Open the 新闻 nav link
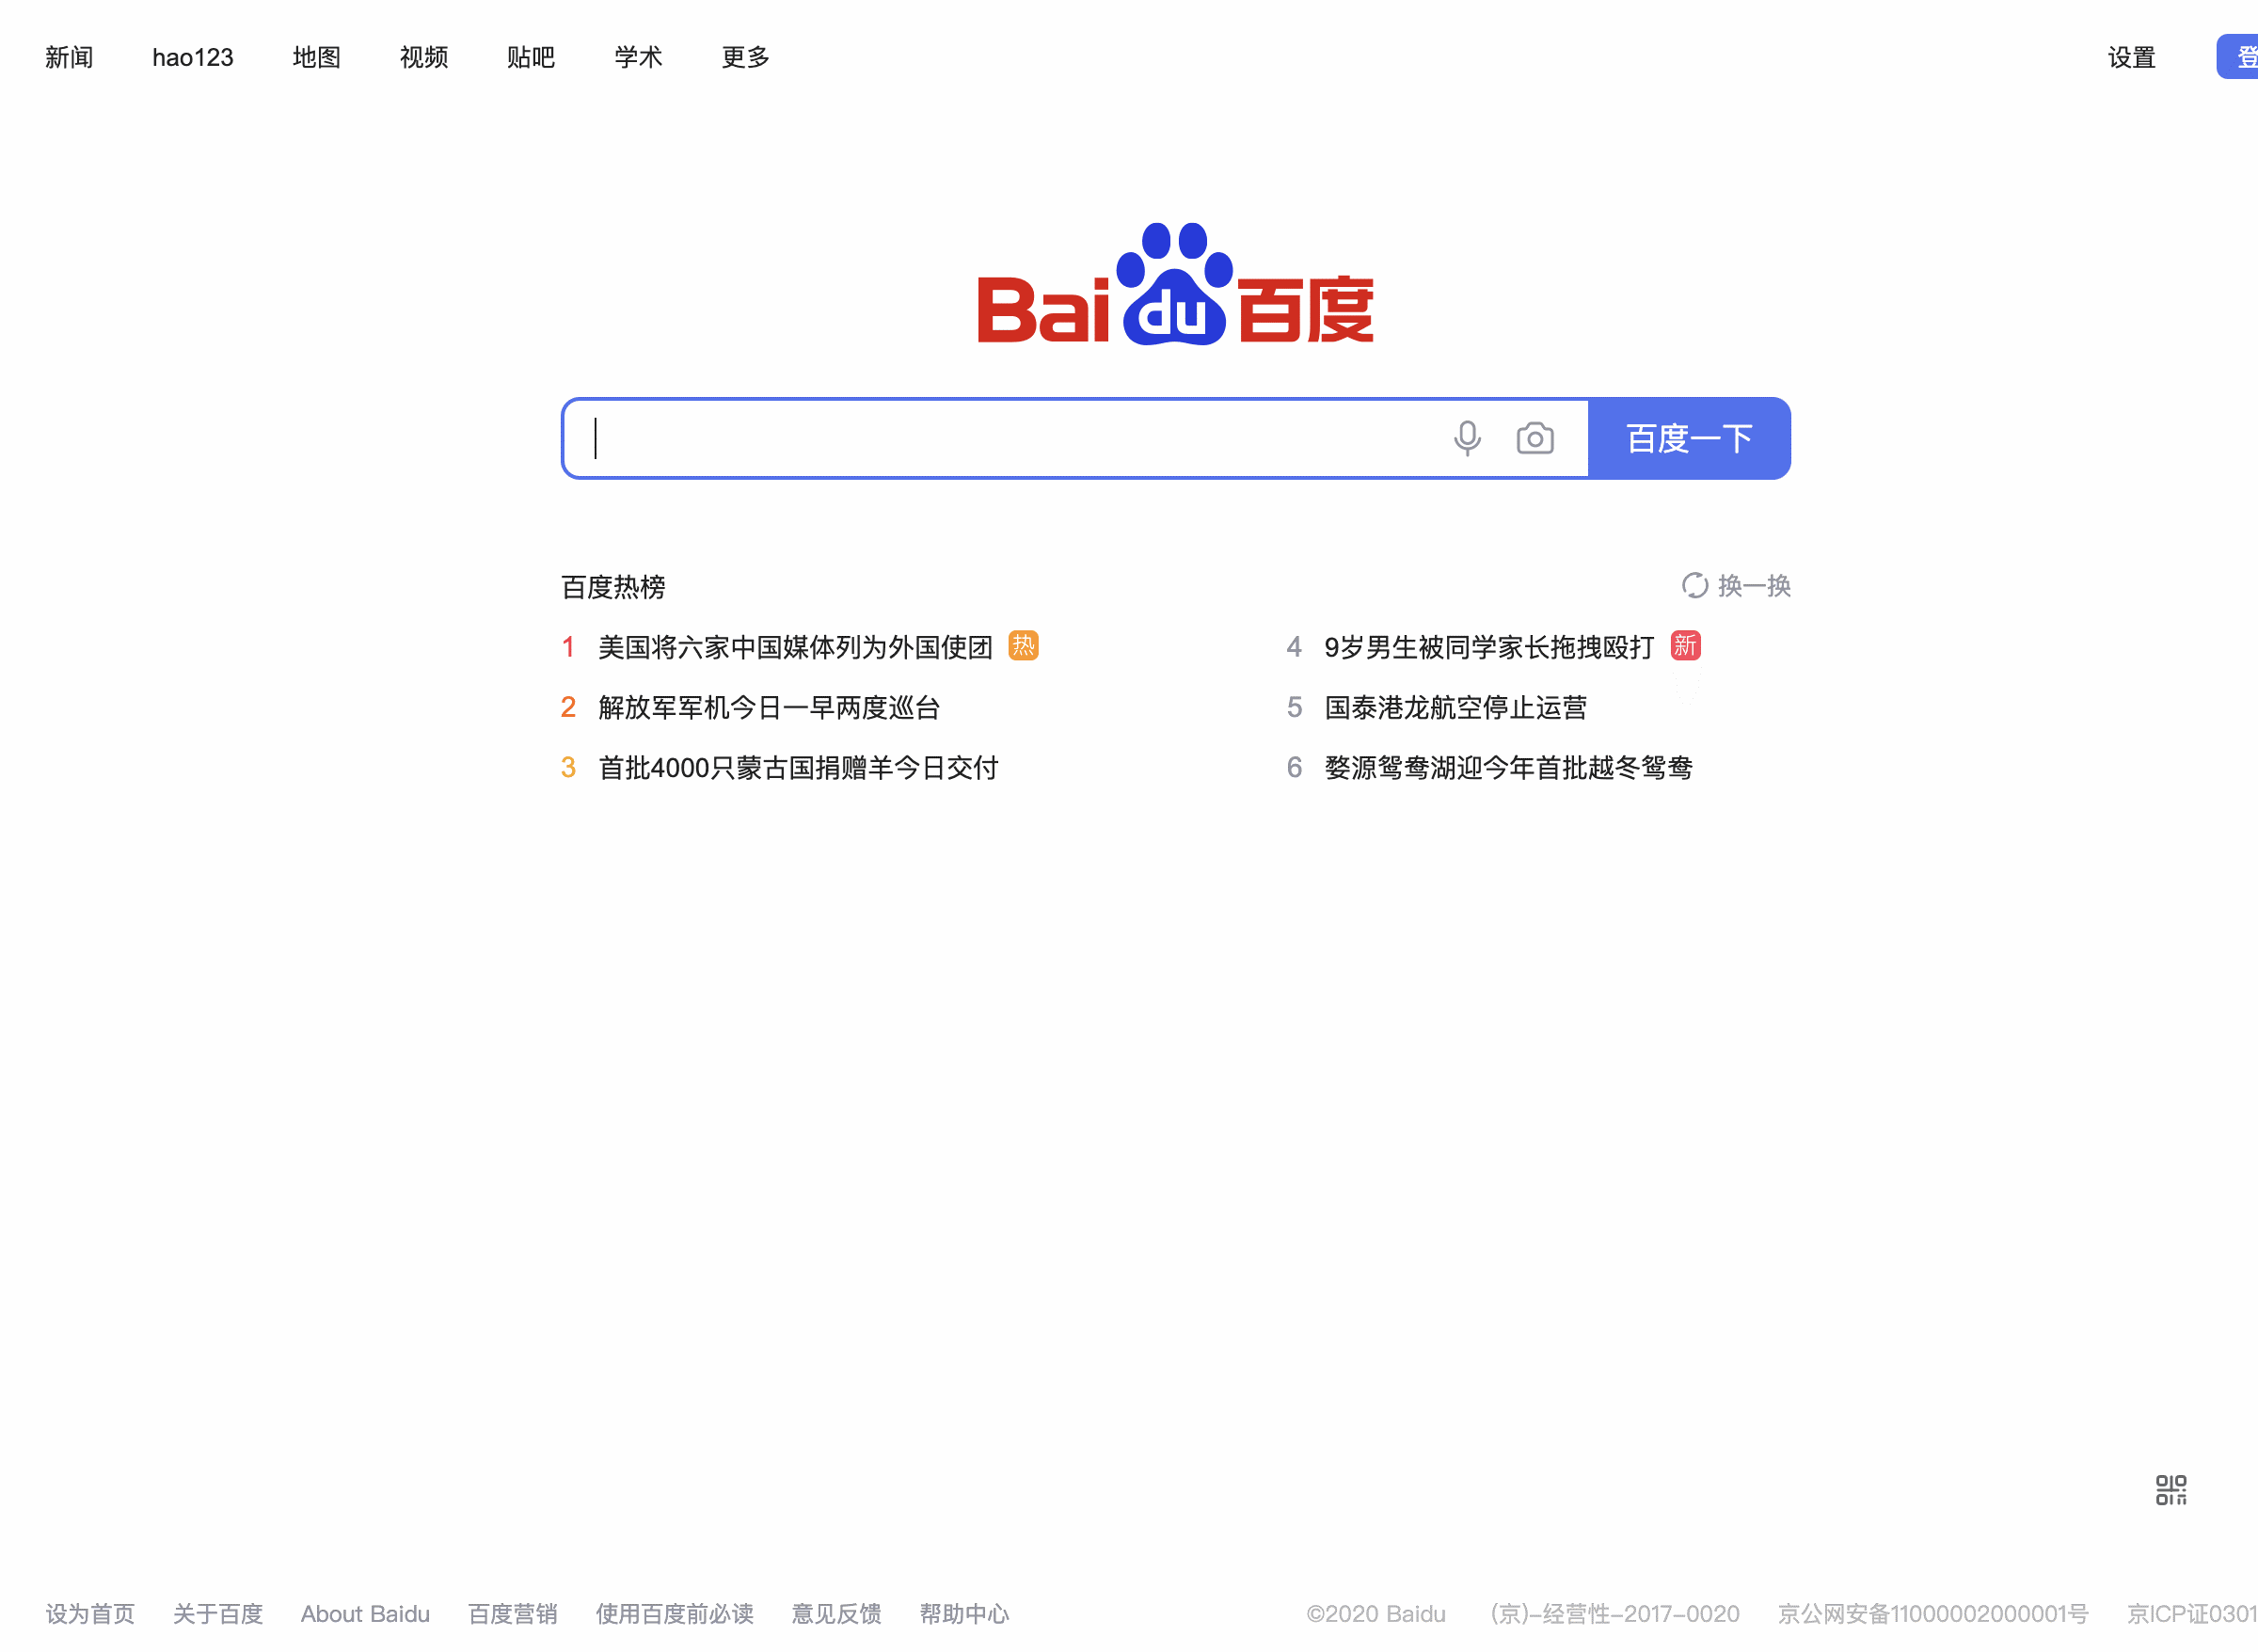This screenshot has width=2258, height=1652. pyautogui.click(x=69, y=57)
